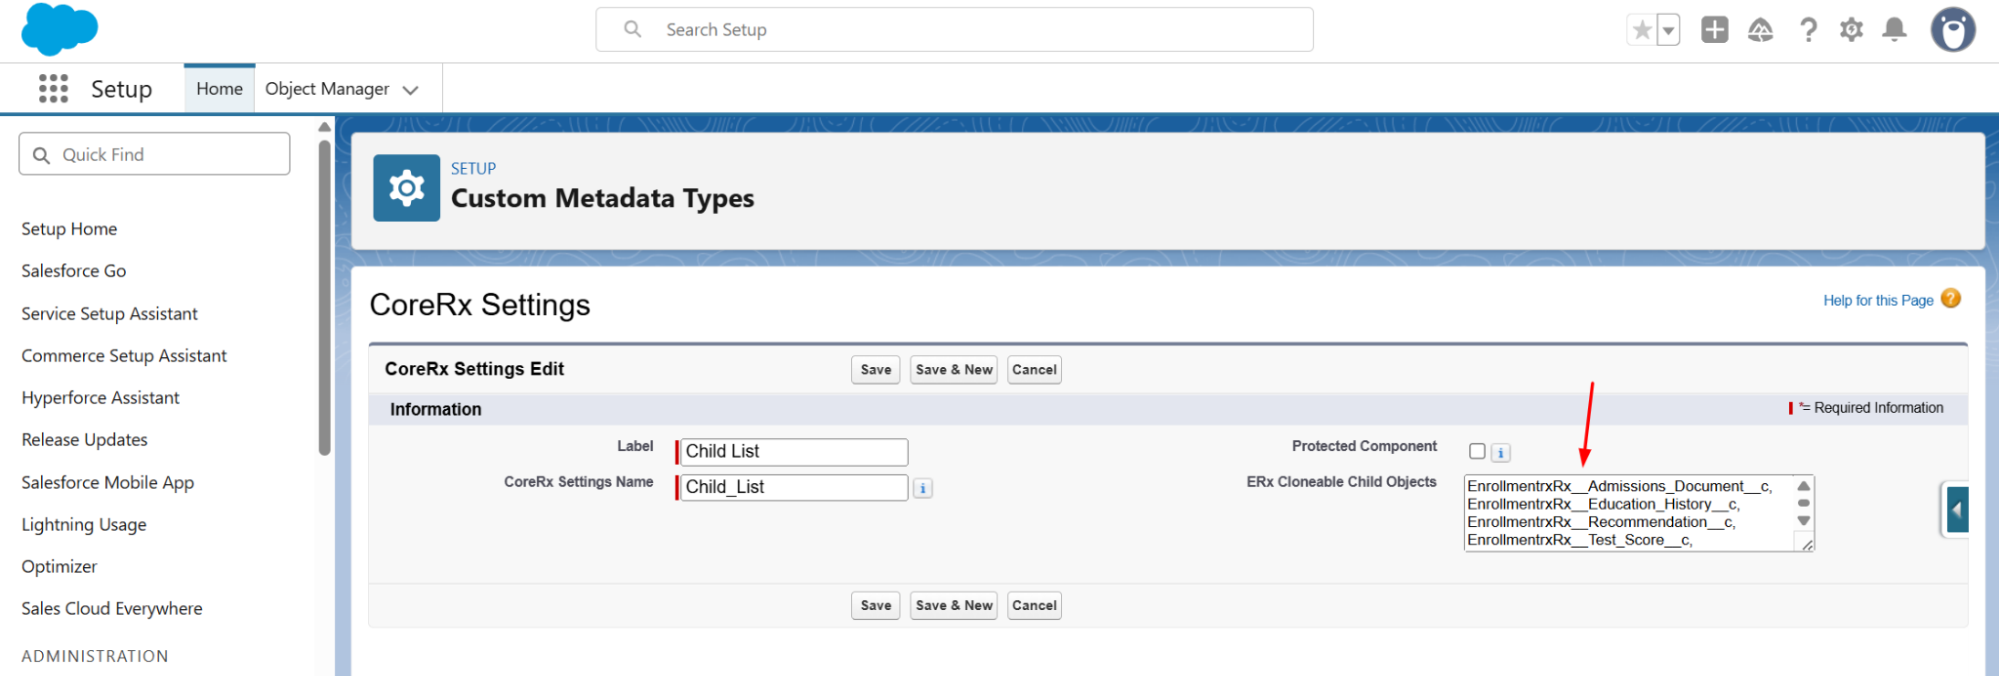Screen dimensions: 1999x677
Task: Click the Favorites star icon
Action: (x=1642, y=30)
